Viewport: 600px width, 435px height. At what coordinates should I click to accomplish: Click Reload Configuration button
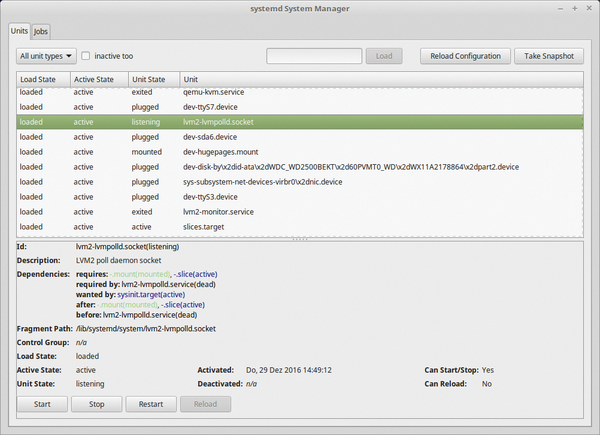[465, 56]
